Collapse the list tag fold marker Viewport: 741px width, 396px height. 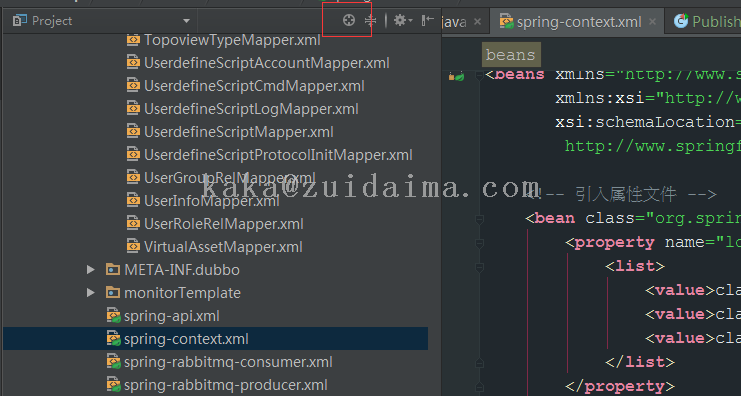coord(479,267)
